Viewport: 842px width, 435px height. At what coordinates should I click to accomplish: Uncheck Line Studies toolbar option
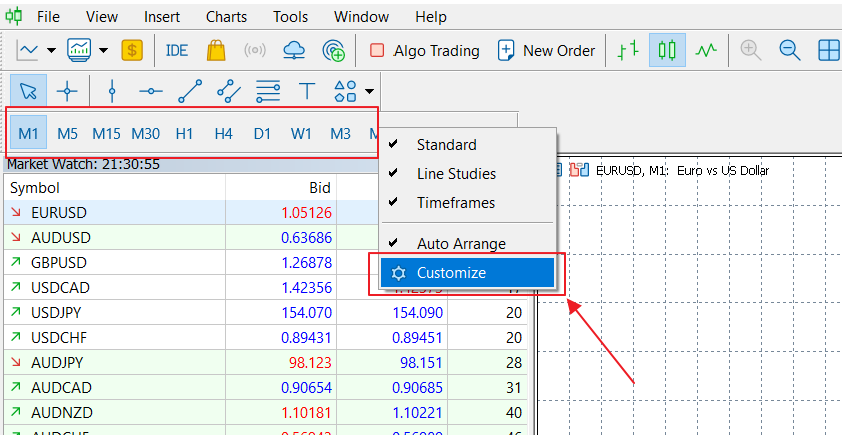click(x=455, y=174)
